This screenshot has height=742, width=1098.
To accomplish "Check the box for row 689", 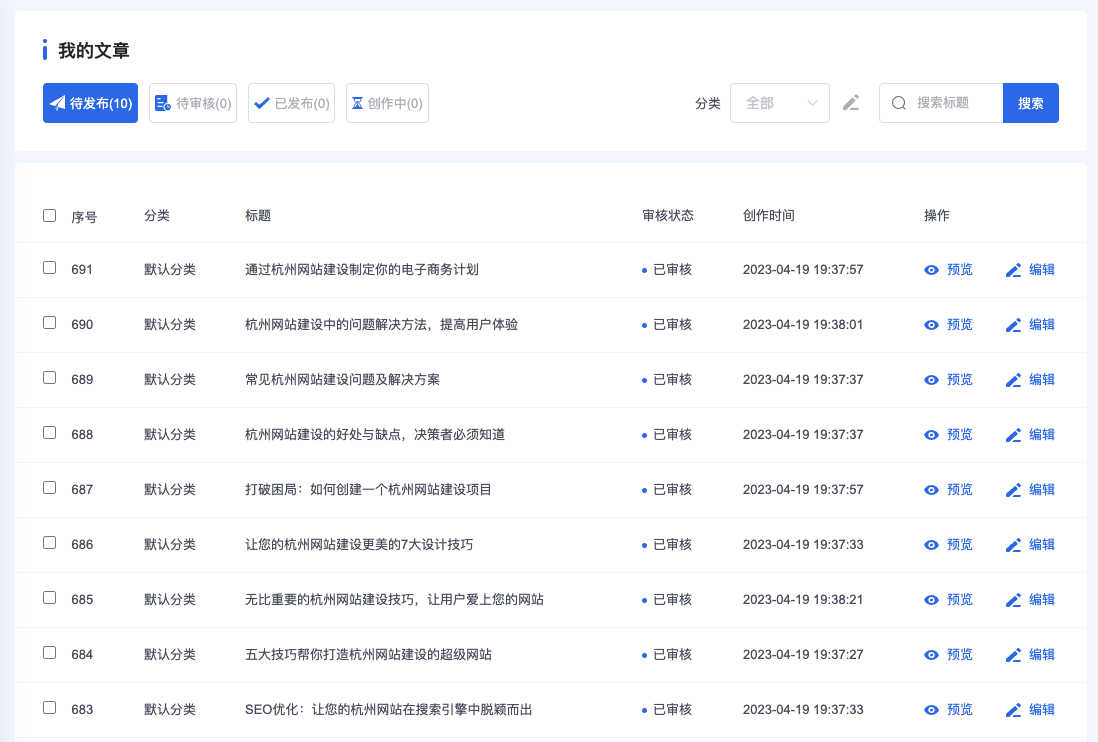I will point(49,377).
